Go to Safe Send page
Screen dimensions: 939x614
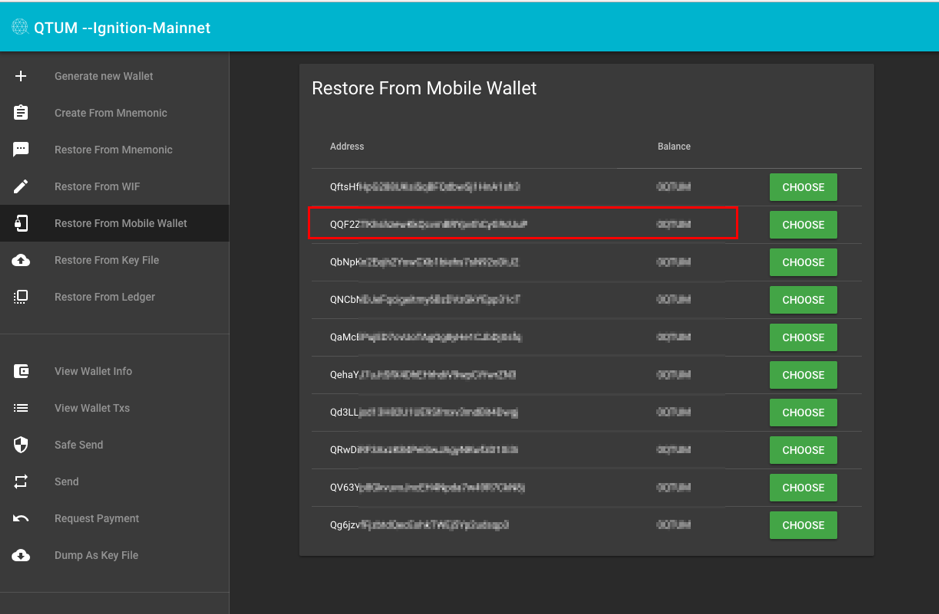point(78,444)
